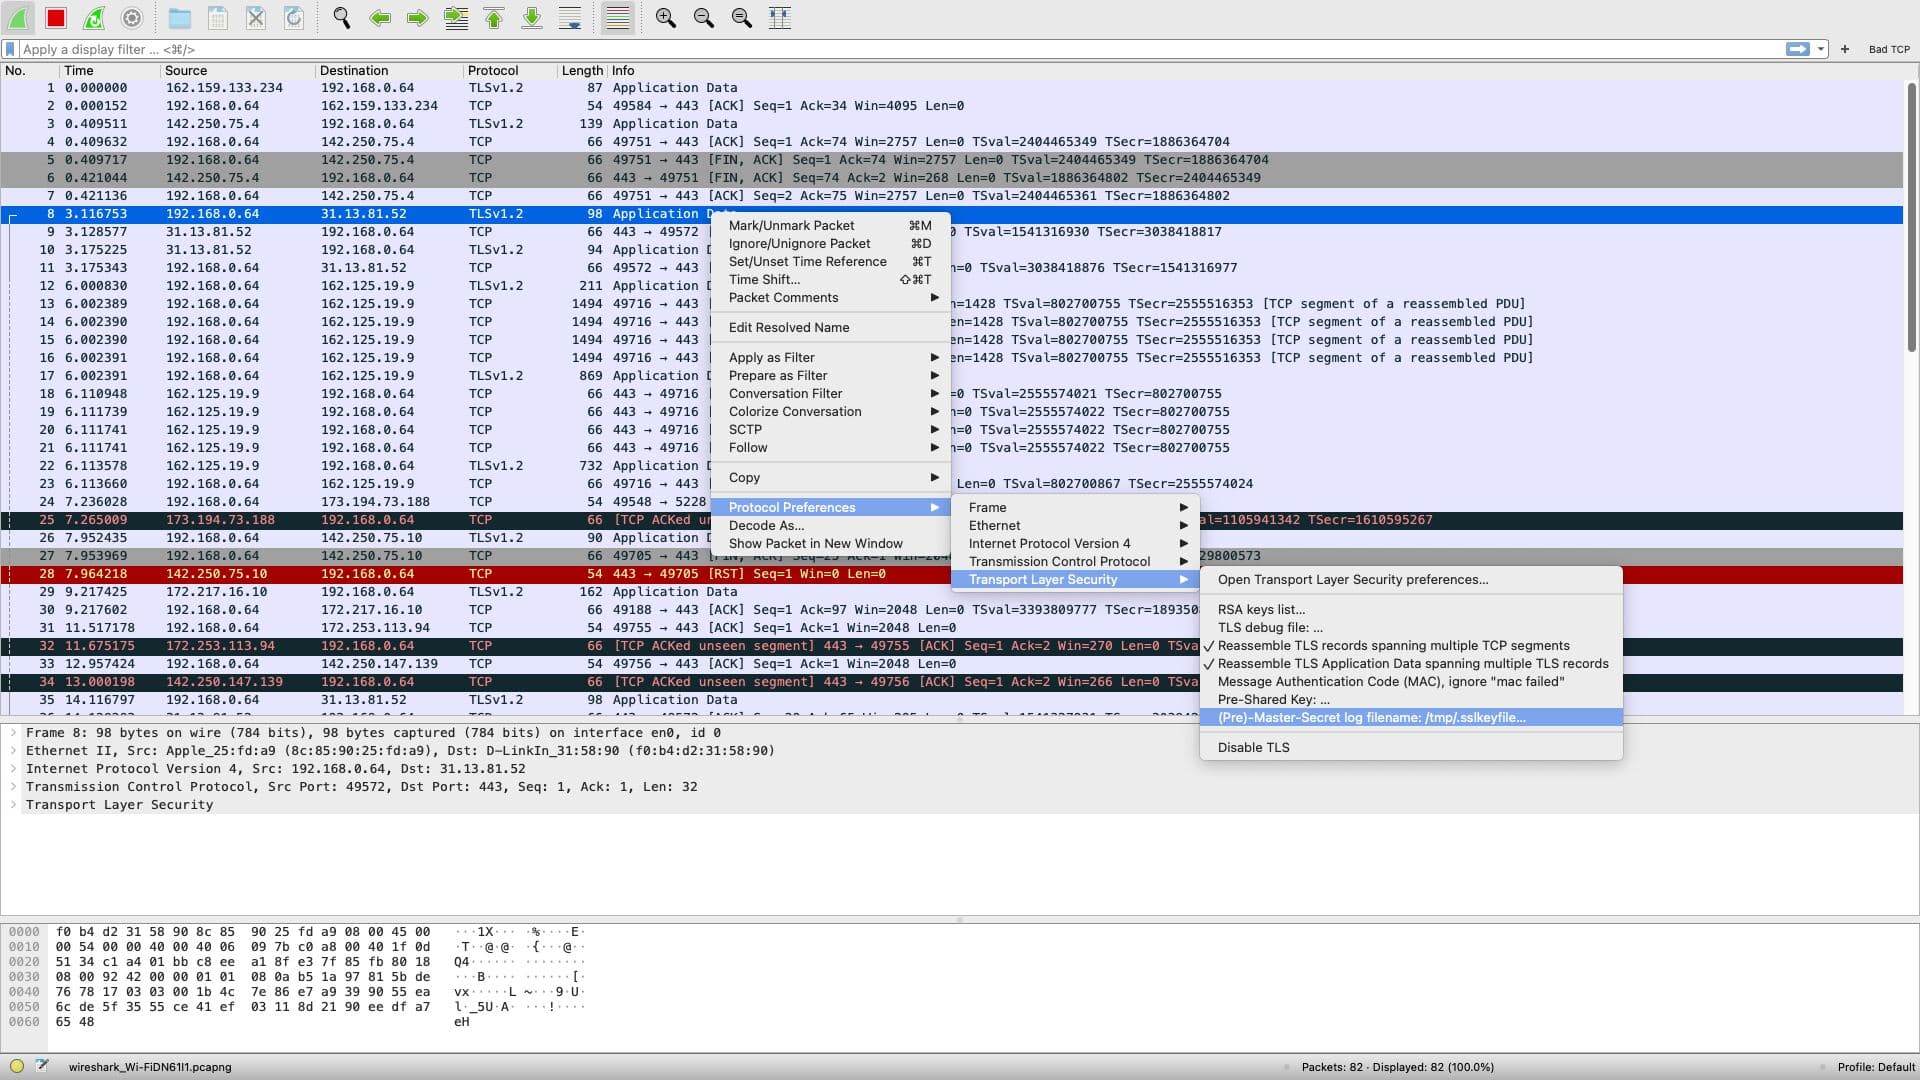Zoom in the main window text
This screenshot has width=1920, height=1080.
click(x=666, y=18)
